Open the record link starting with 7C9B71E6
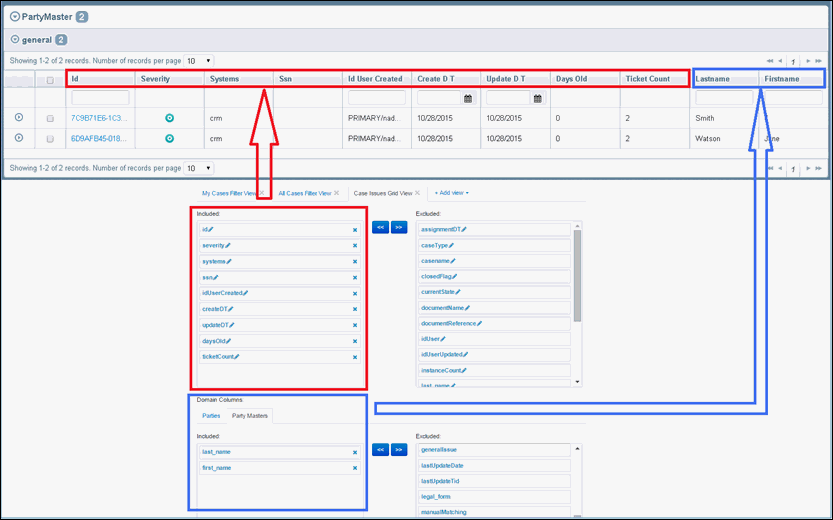833x520 pixels. (98, 118)
